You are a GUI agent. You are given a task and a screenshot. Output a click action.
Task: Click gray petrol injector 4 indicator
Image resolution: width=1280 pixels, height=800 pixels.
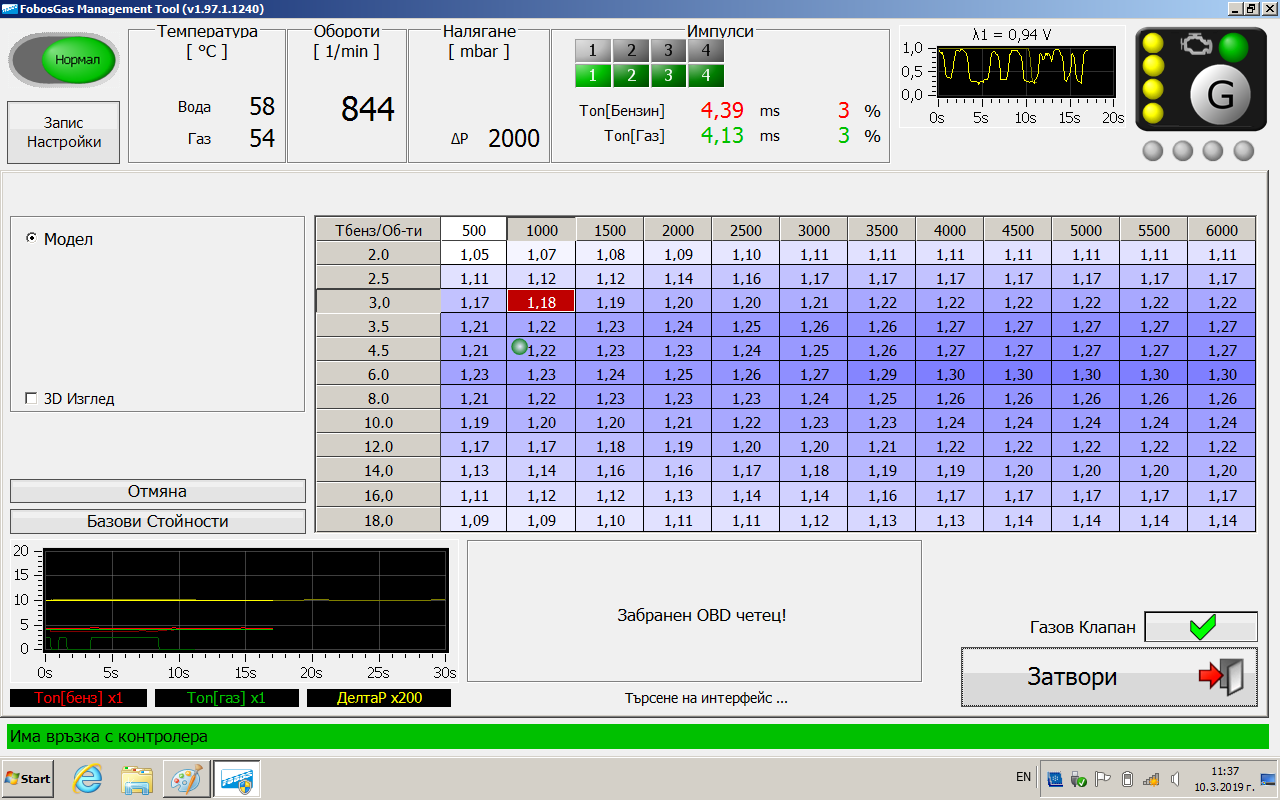pyautogui.click(x=706, y=50)
